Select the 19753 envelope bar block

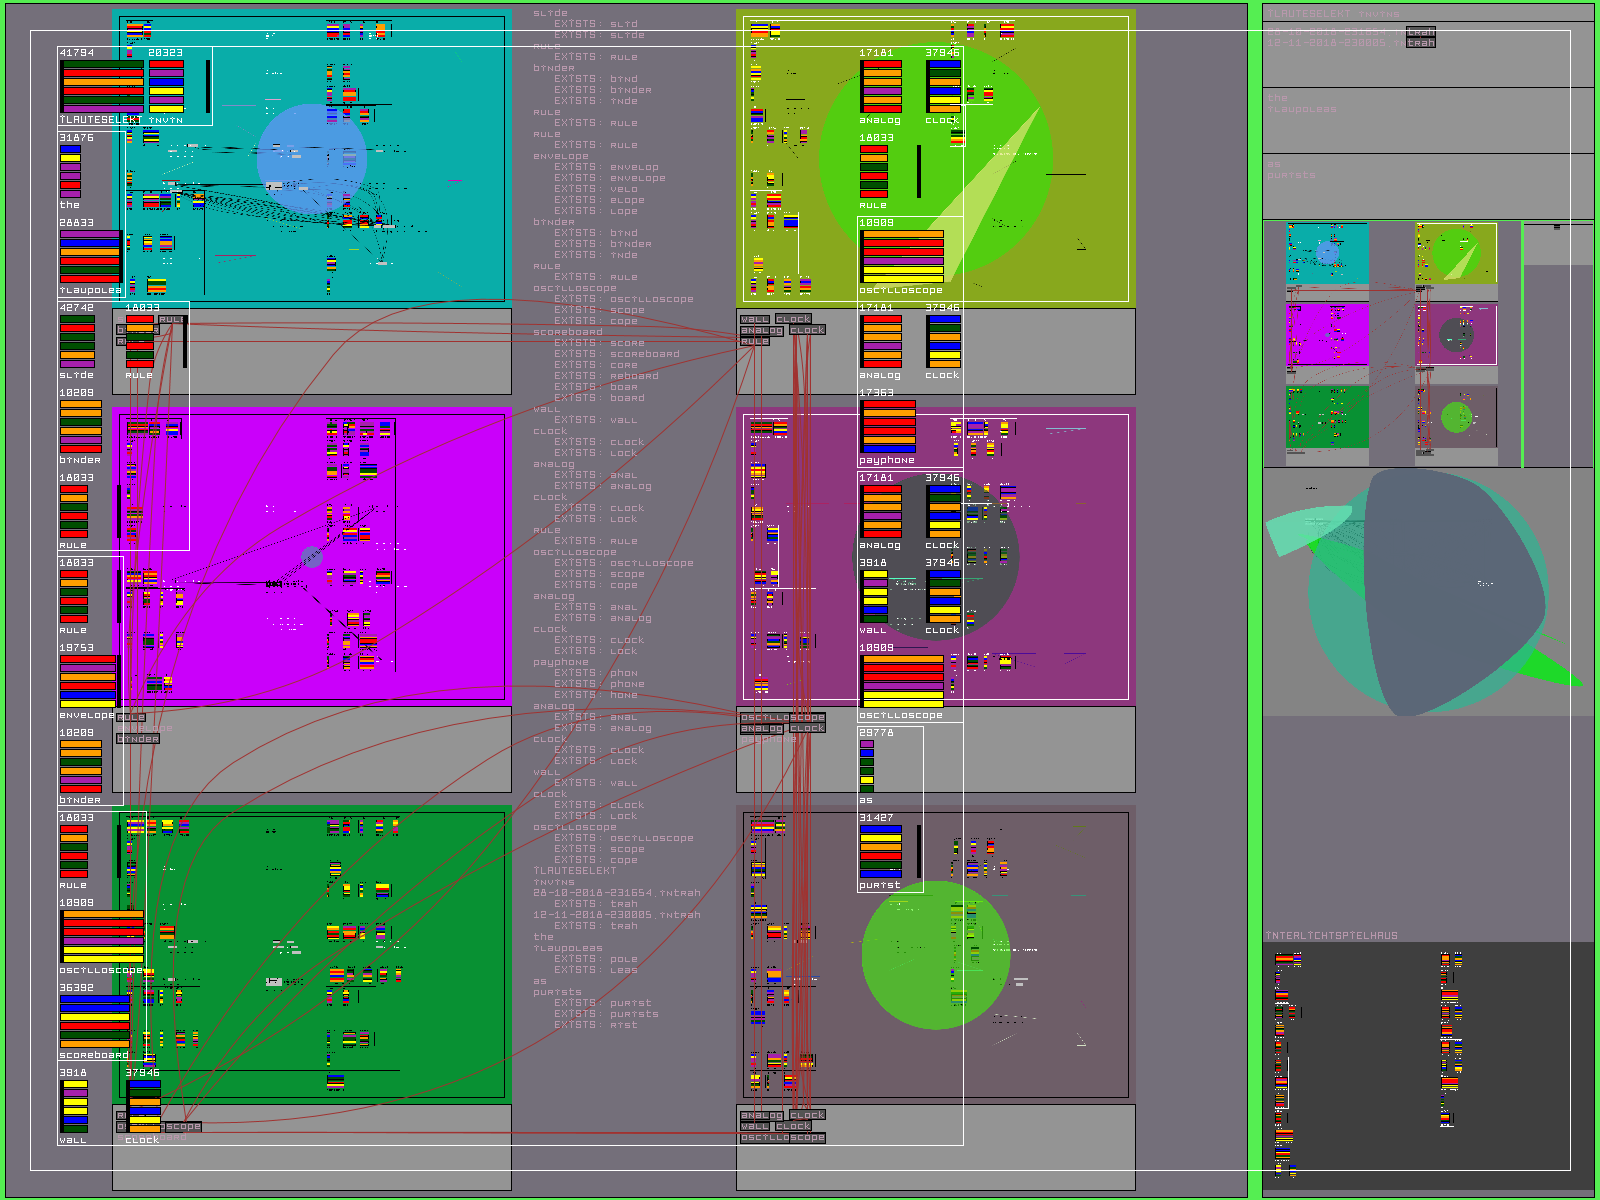coord(88,681)
